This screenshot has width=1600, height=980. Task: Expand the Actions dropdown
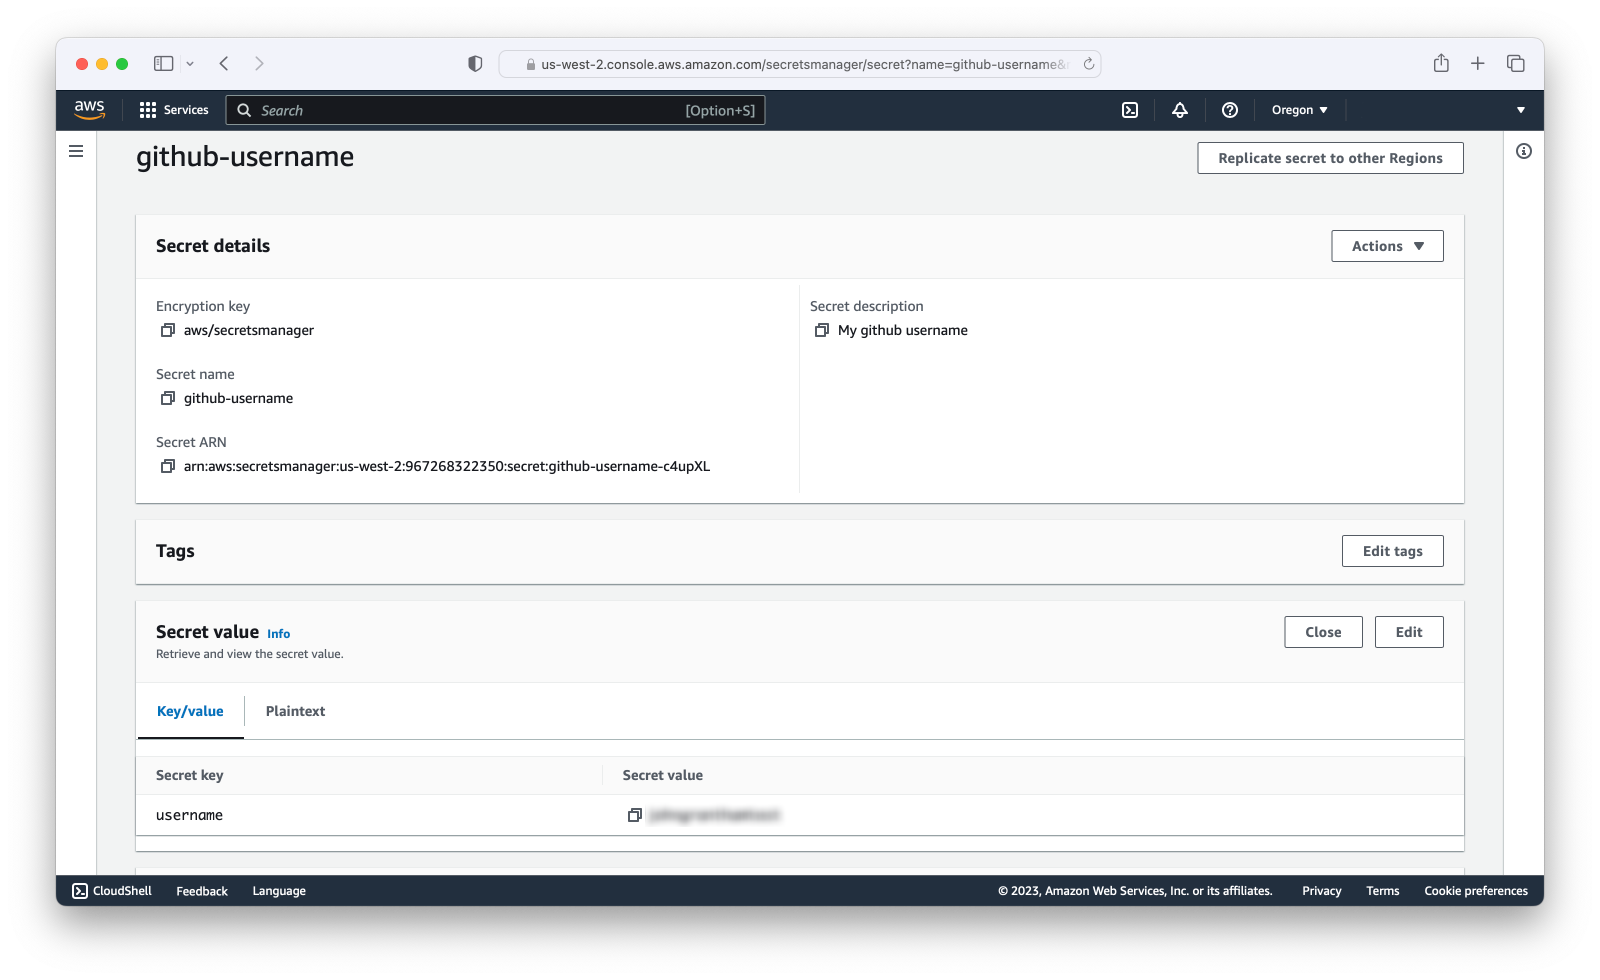1387,246
